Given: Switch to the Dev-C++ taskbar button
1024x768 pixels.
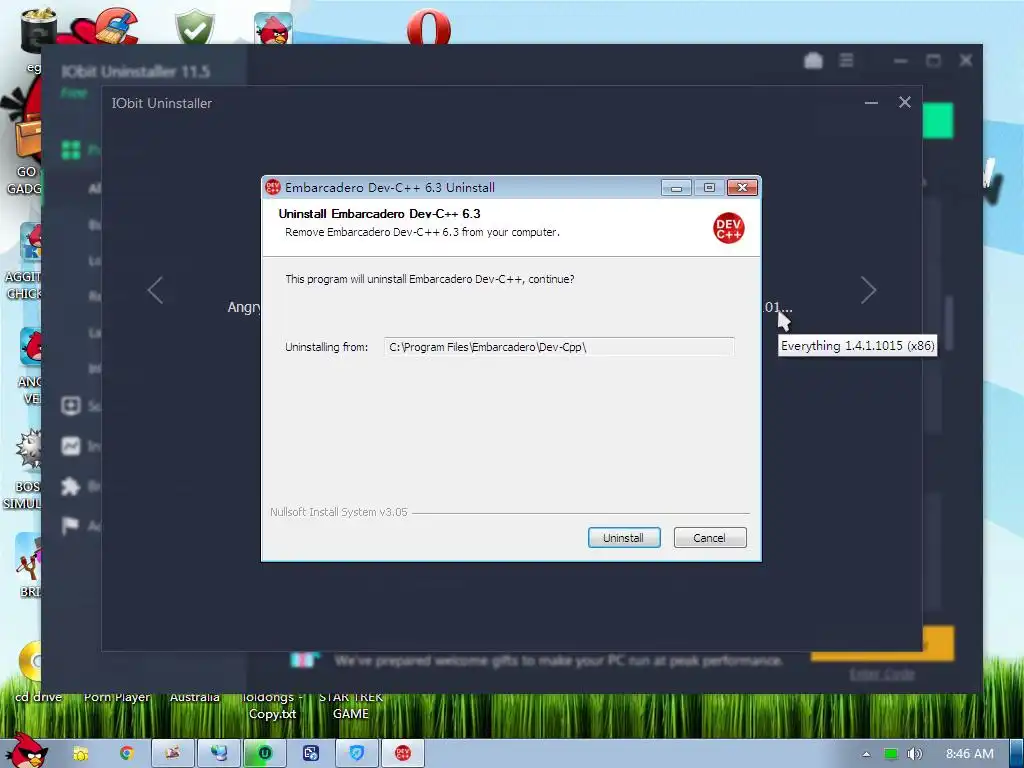Looking at the screenshot, I should click(x=402, y=754).
